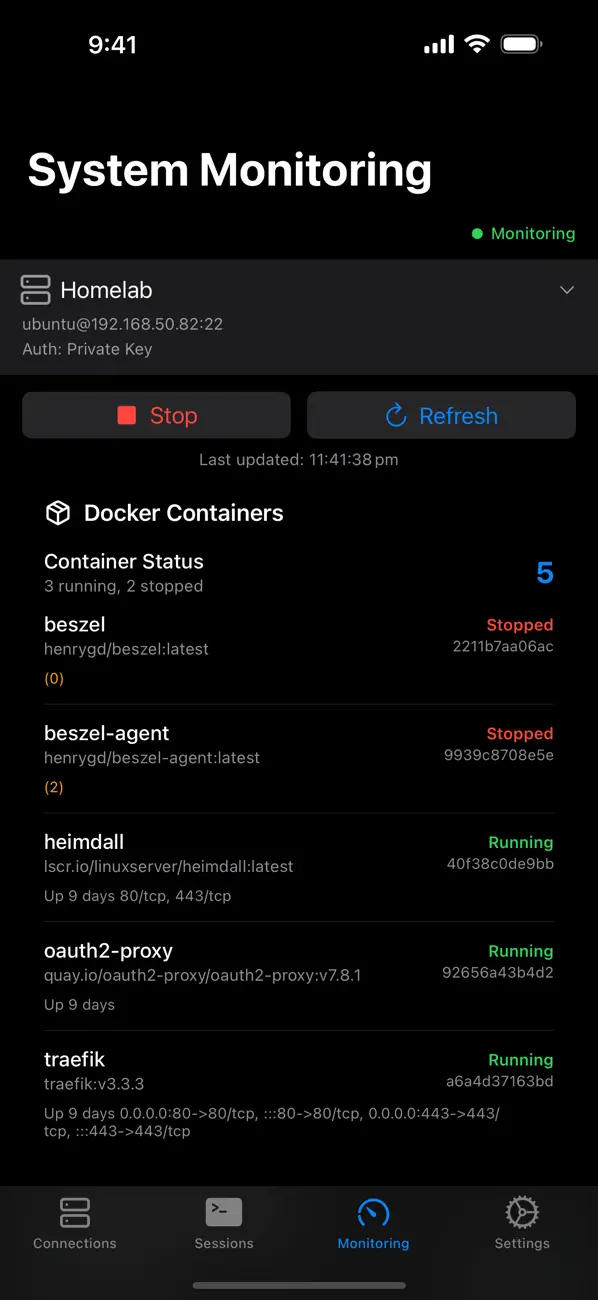The height and width of the screenshot is (1300, 598).
Task: Collapse the Homelab server panel chevron
Action: 567,290
